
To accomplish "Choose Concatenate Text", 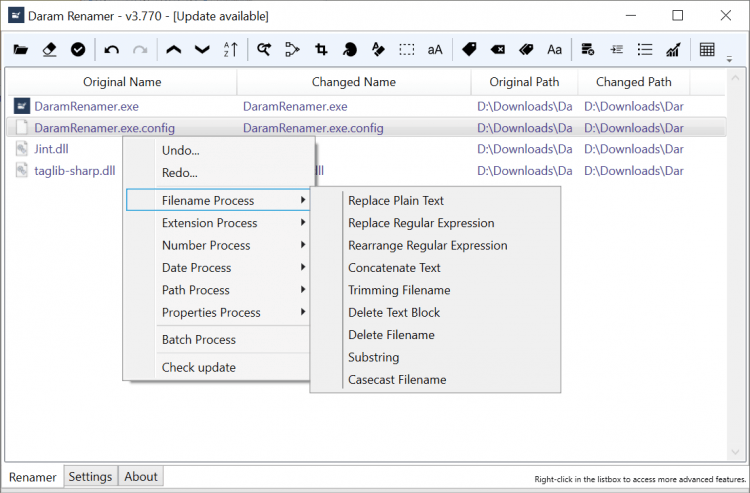I will 435,268.
